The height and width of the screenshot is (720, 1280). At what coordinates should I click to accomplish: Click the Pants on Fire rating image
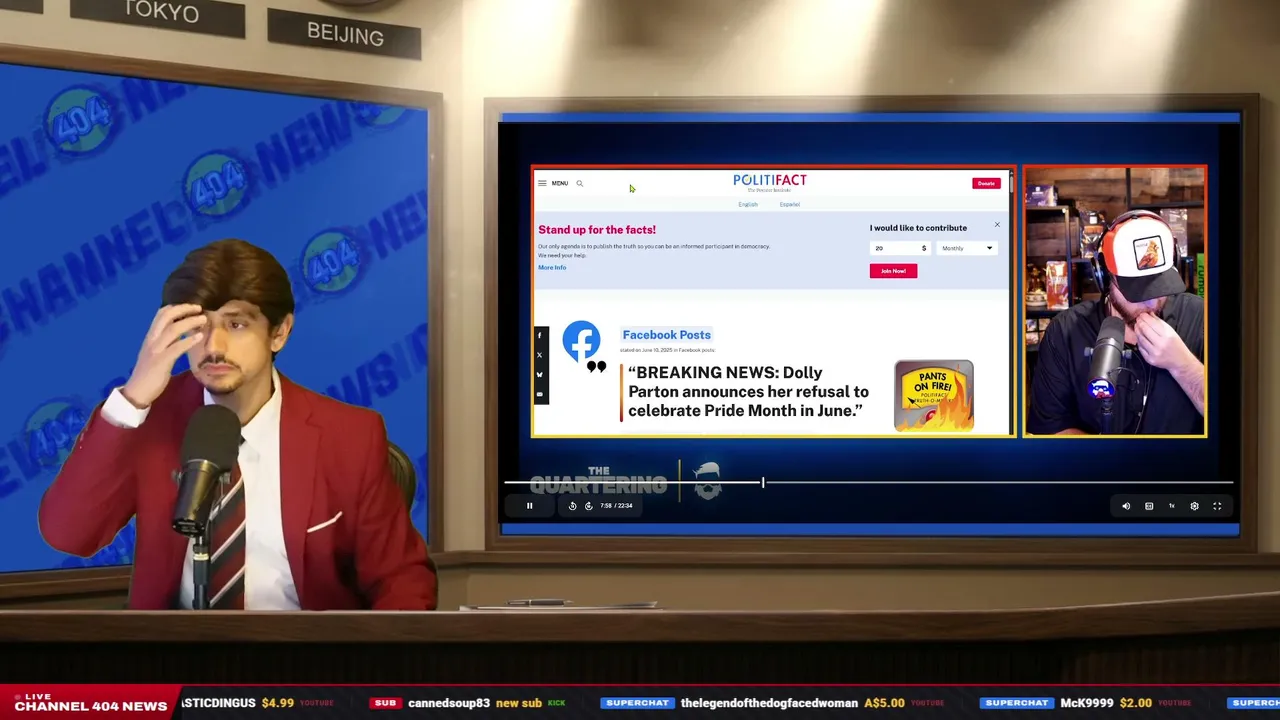(934, 396)
